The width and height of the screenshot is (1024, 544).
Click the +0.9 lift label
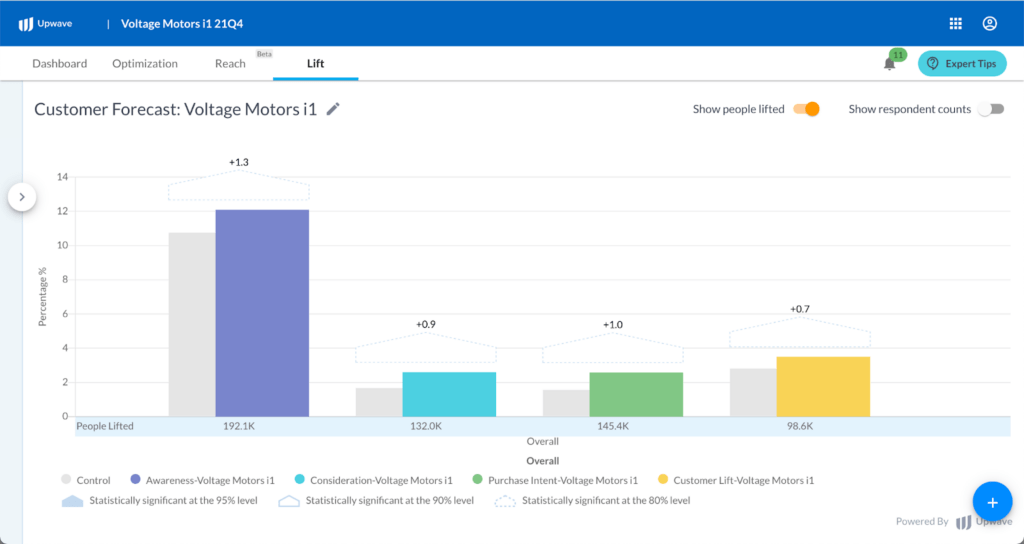click(x=426, y=324)
